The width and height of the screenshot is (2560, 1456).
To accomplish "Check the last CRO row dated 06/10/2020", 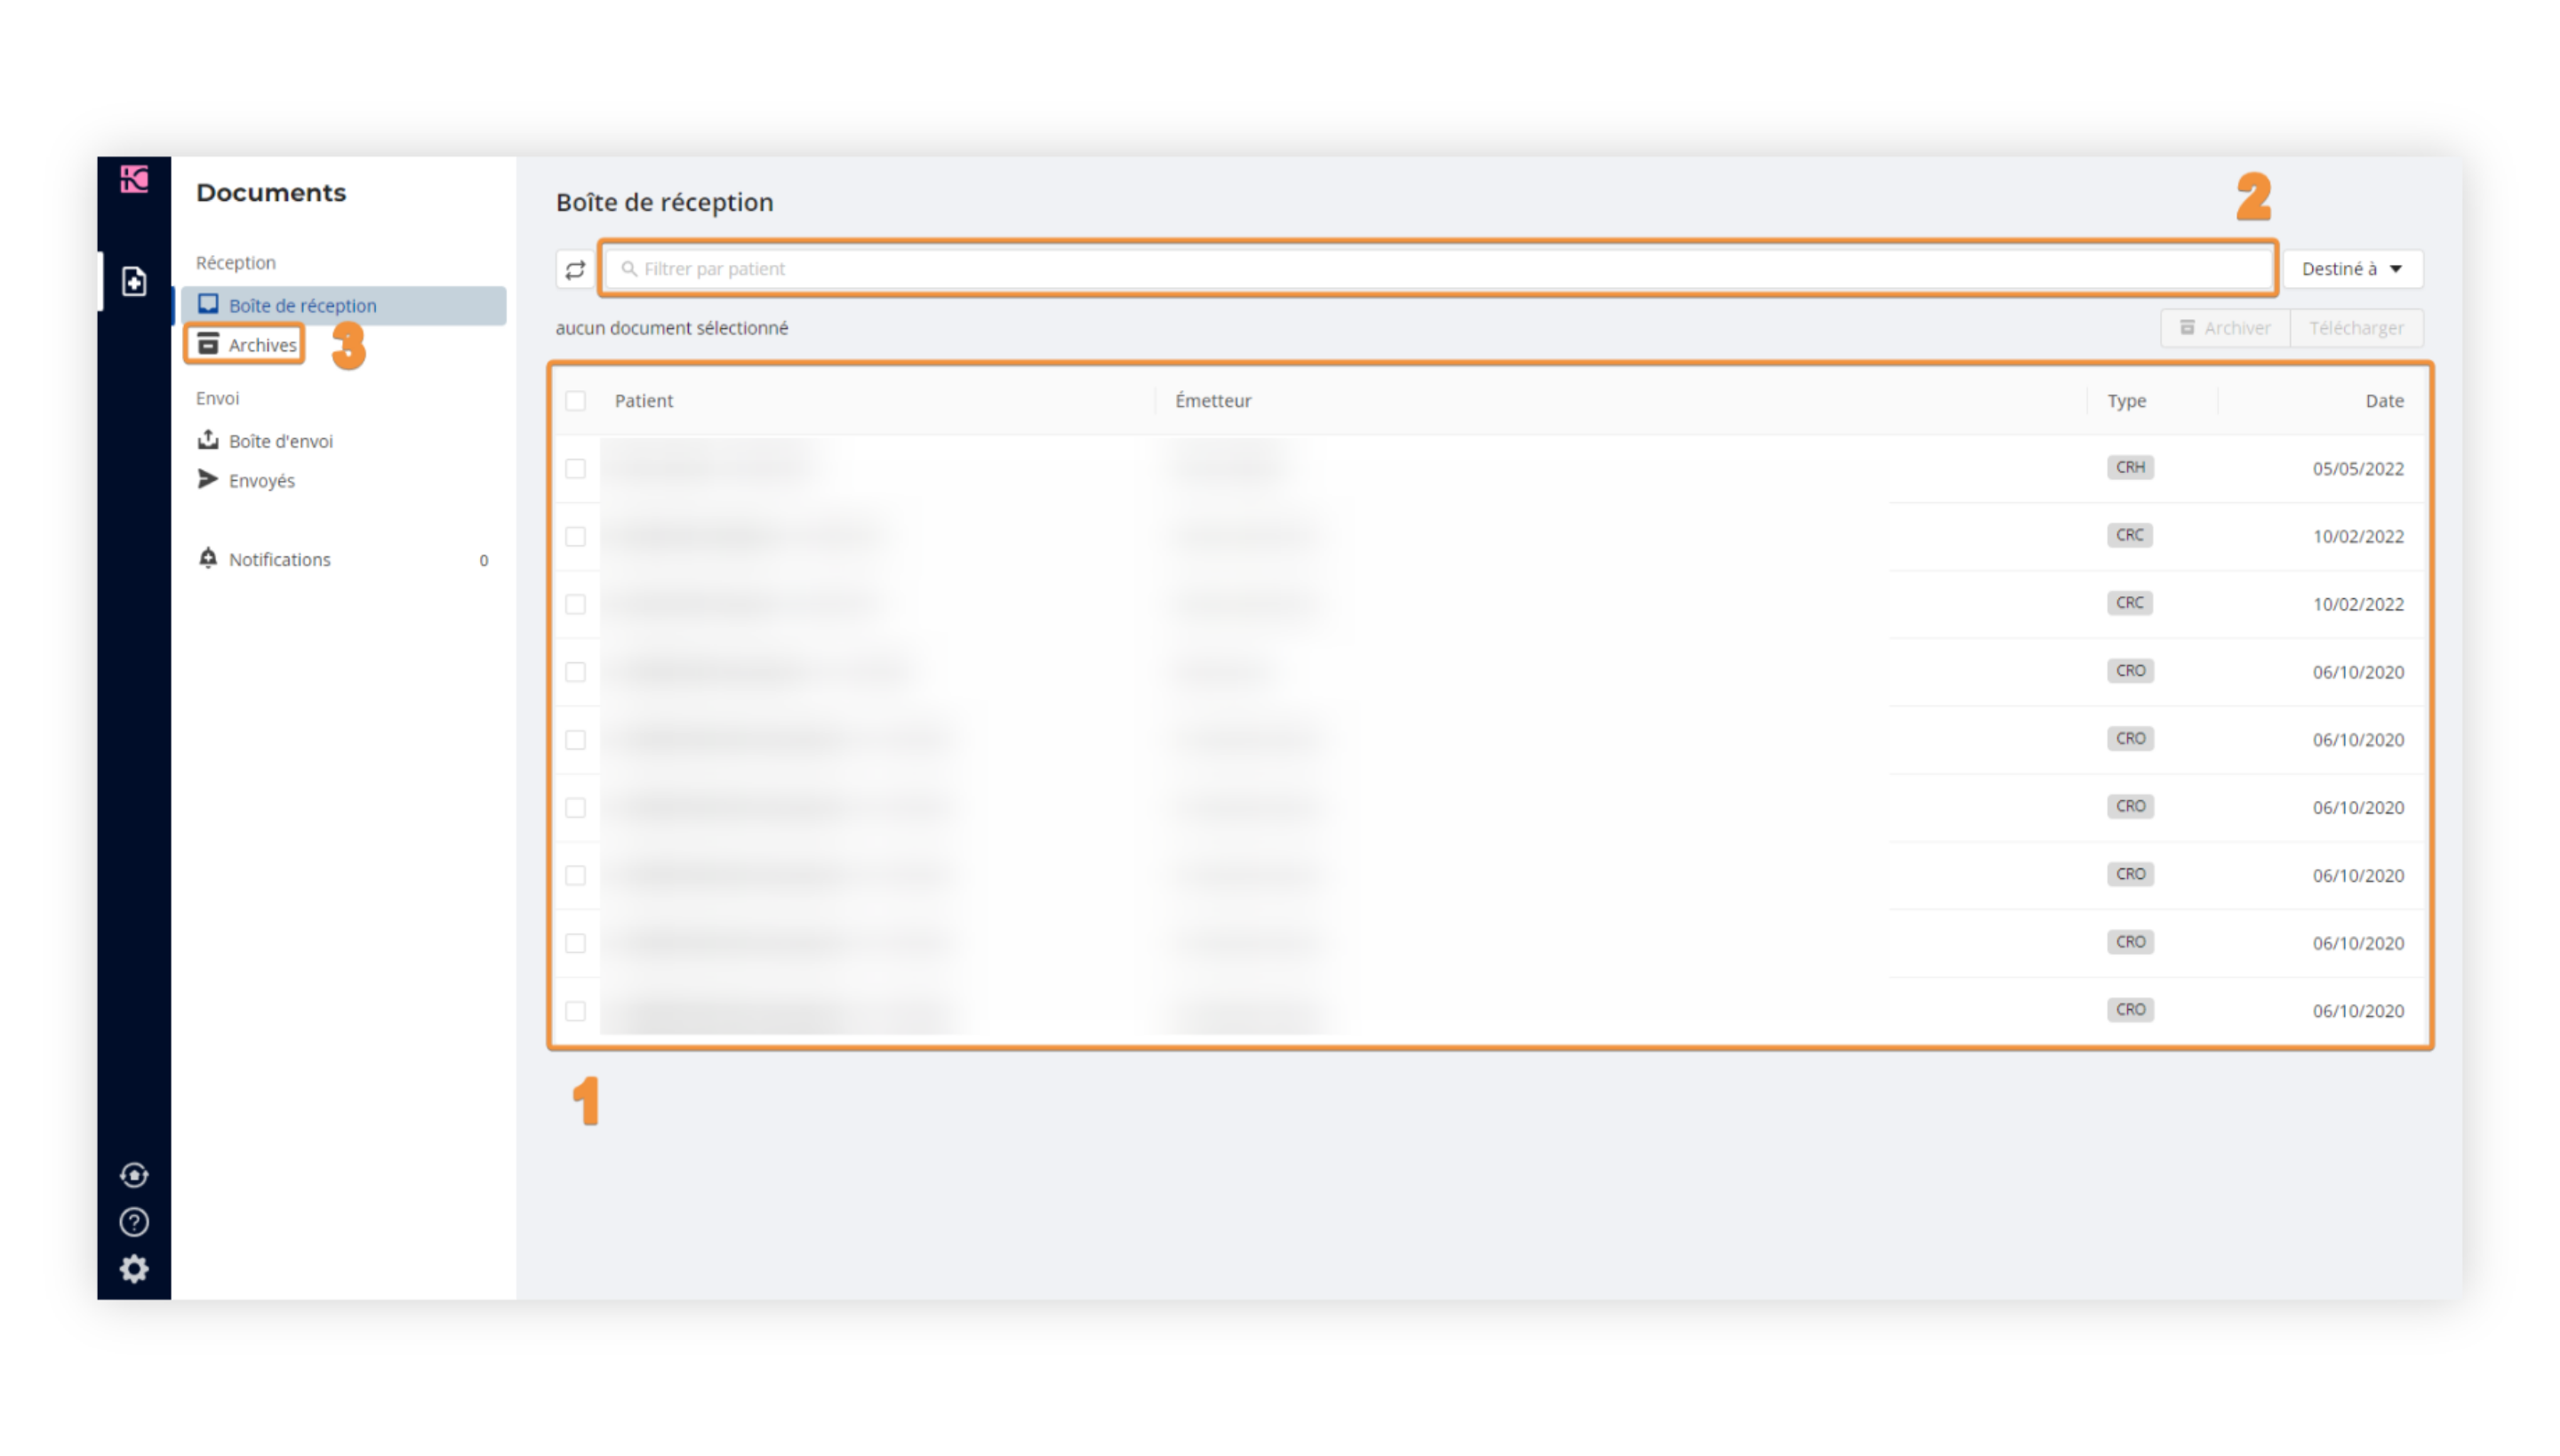I will coord(576,1011).
